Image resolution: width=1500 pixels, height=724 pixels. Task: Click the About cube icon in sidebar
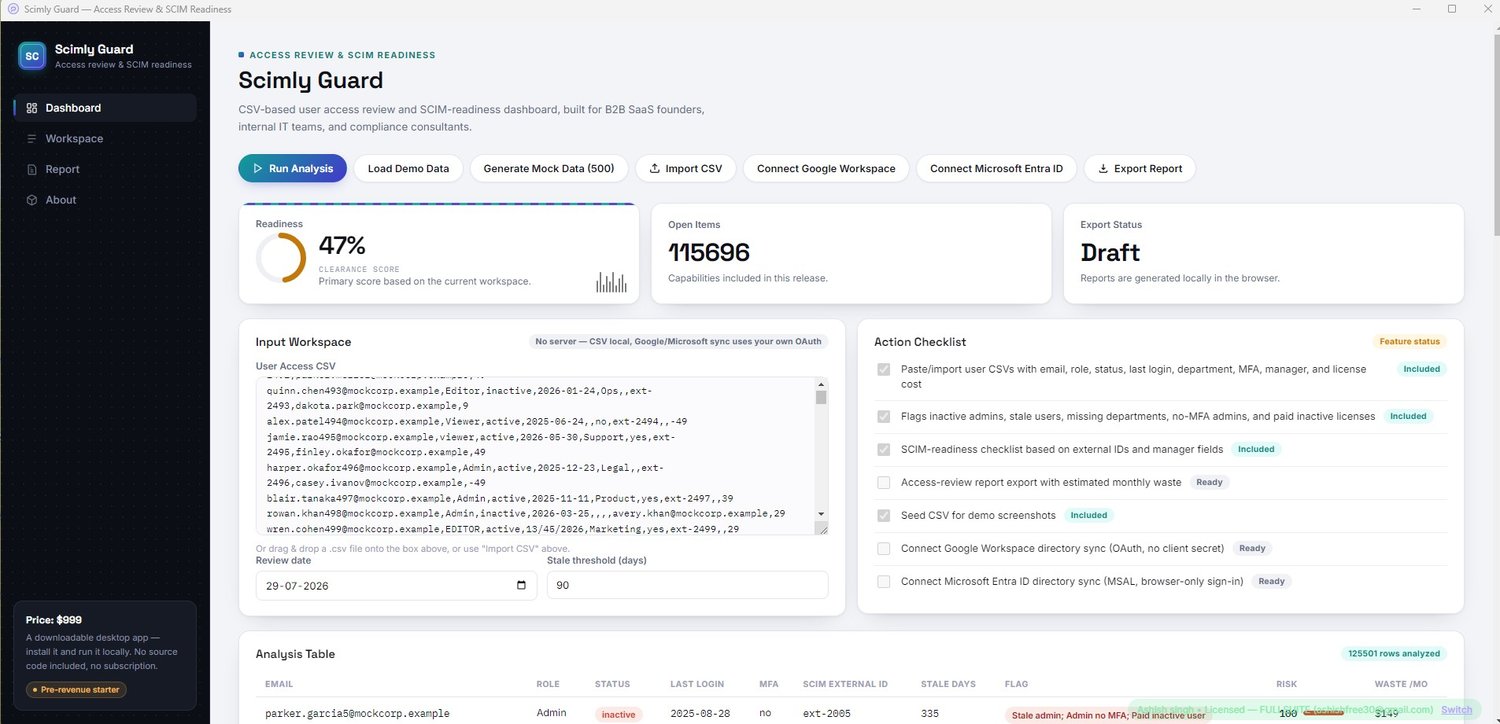(x=32, y=200)
